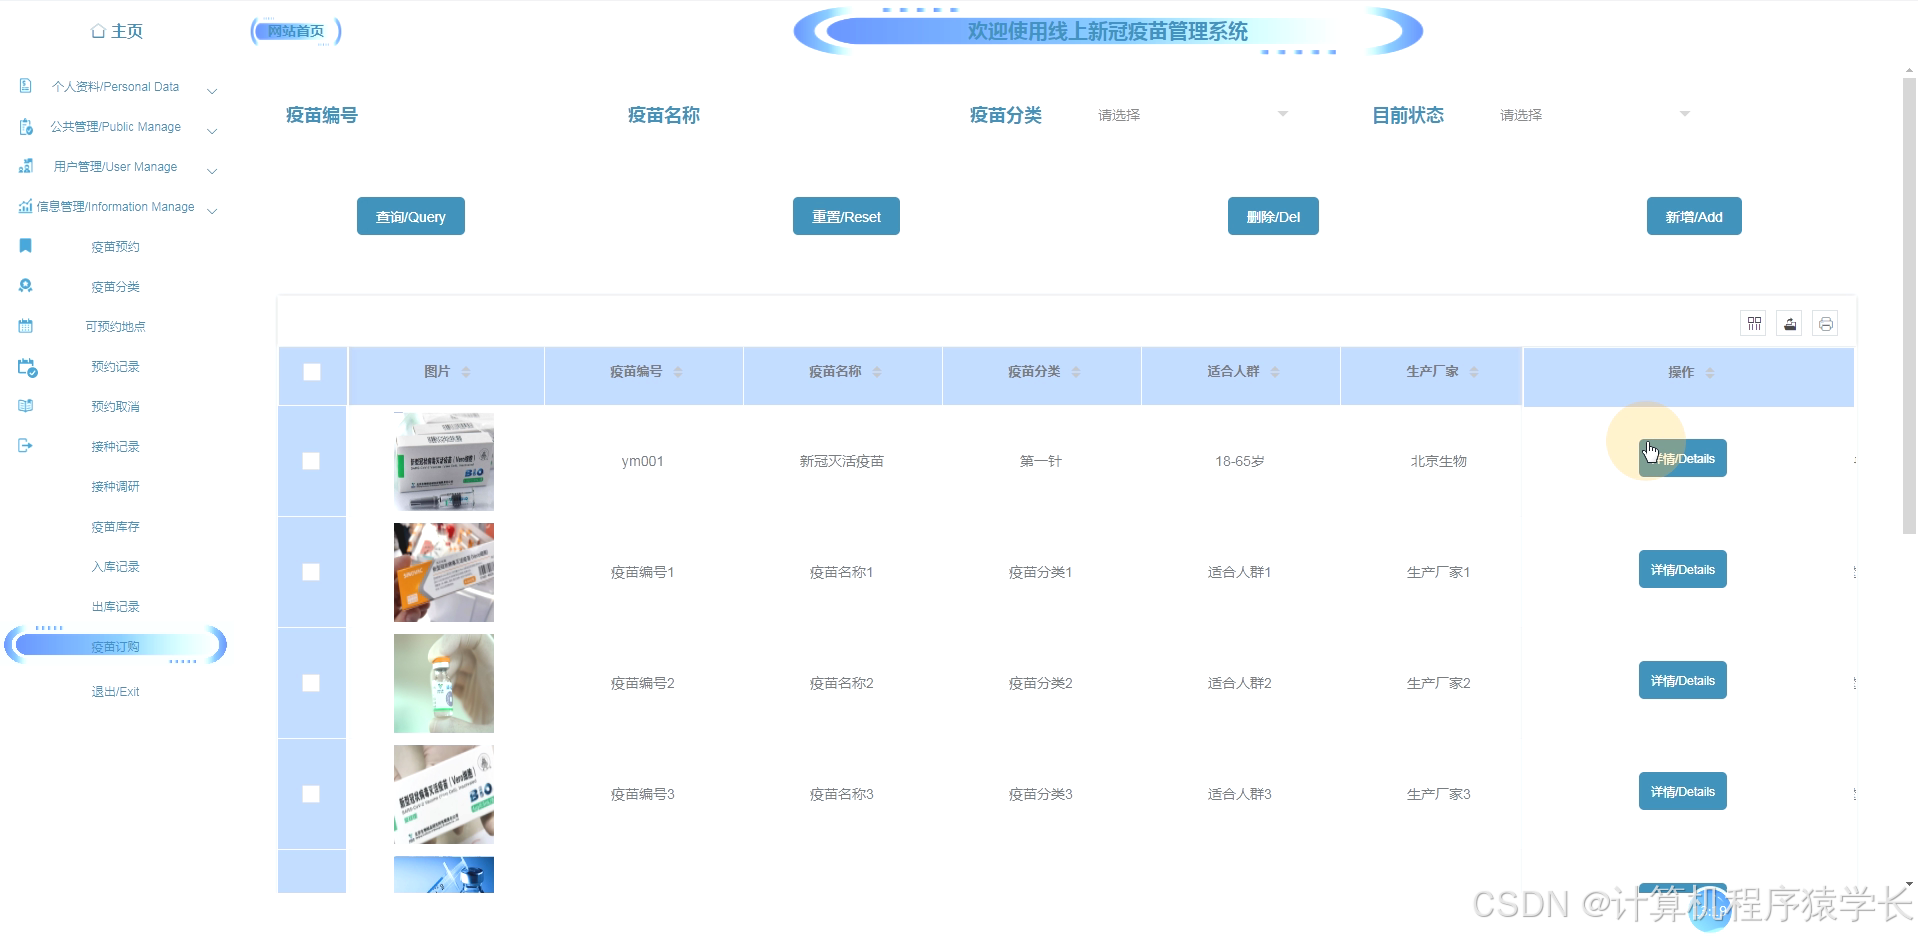Click the export data icon above the table
Viewport: 1918px width, 936px height.
pyautogui.click(x=1789, y=323)
